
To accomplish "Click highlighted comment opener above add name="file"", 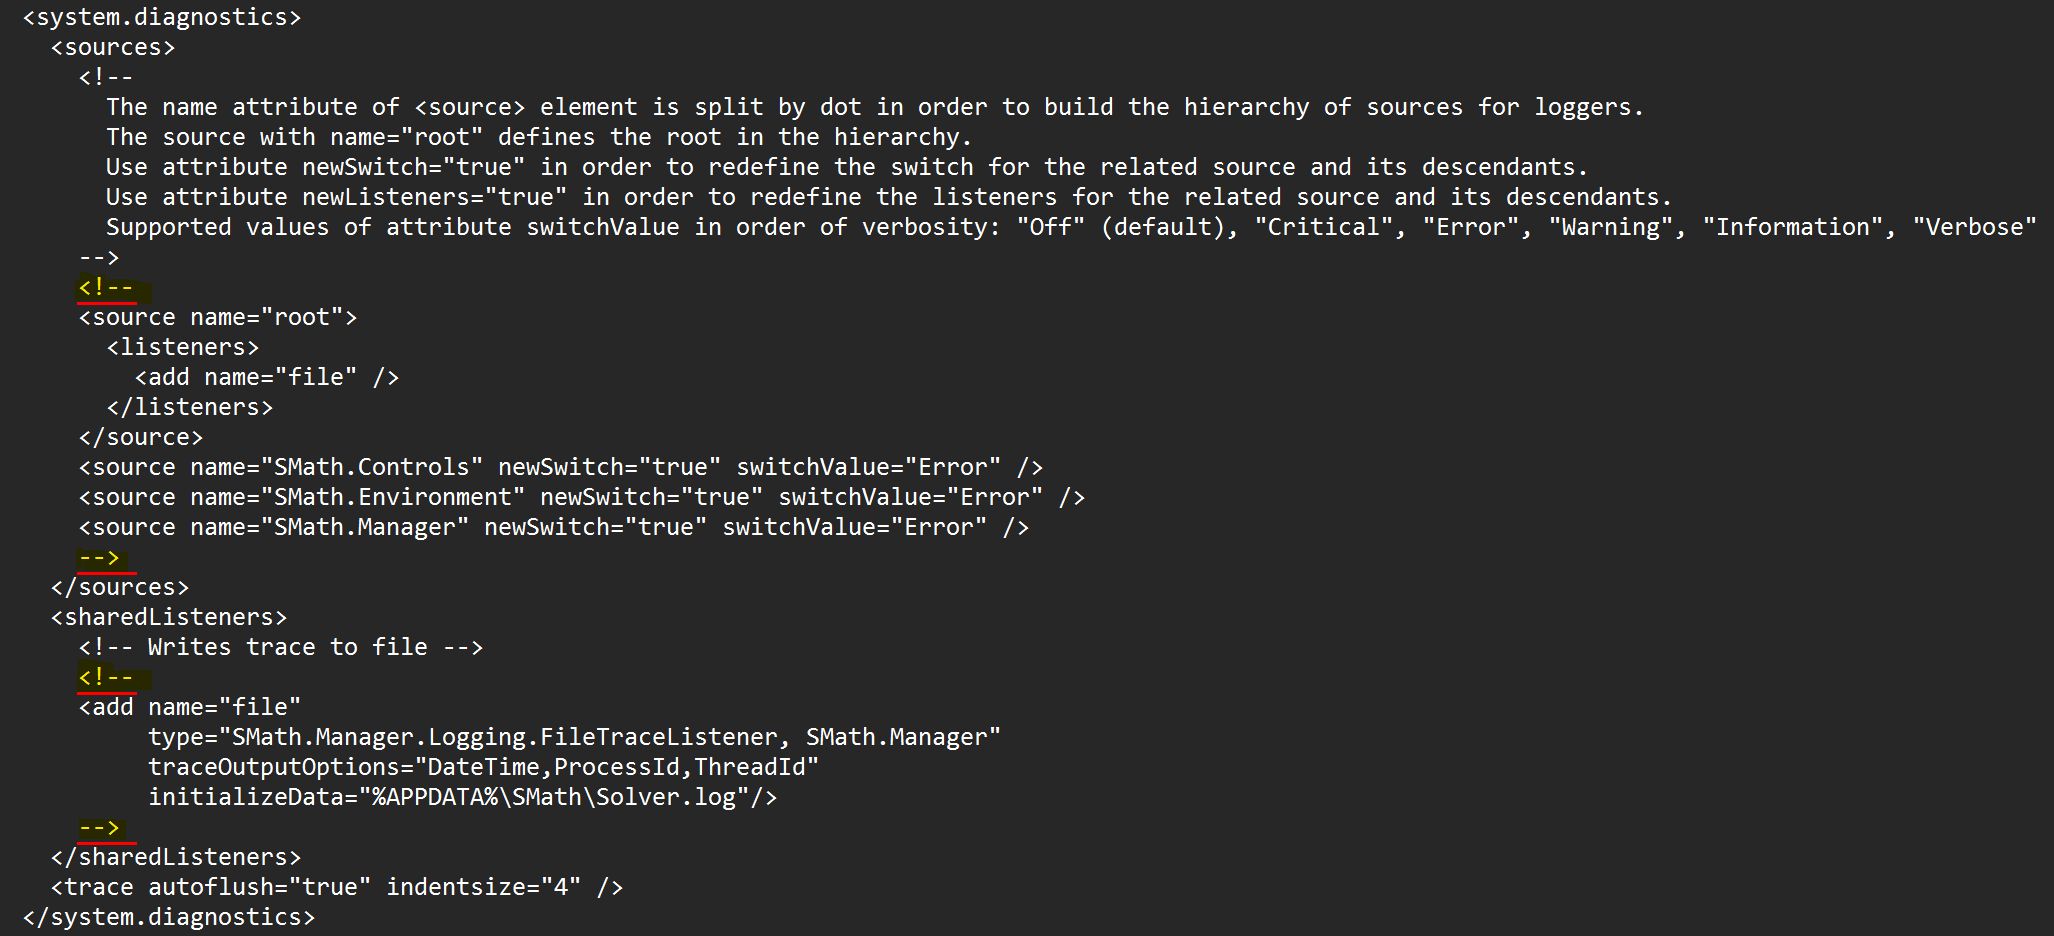I will [106, 678].
